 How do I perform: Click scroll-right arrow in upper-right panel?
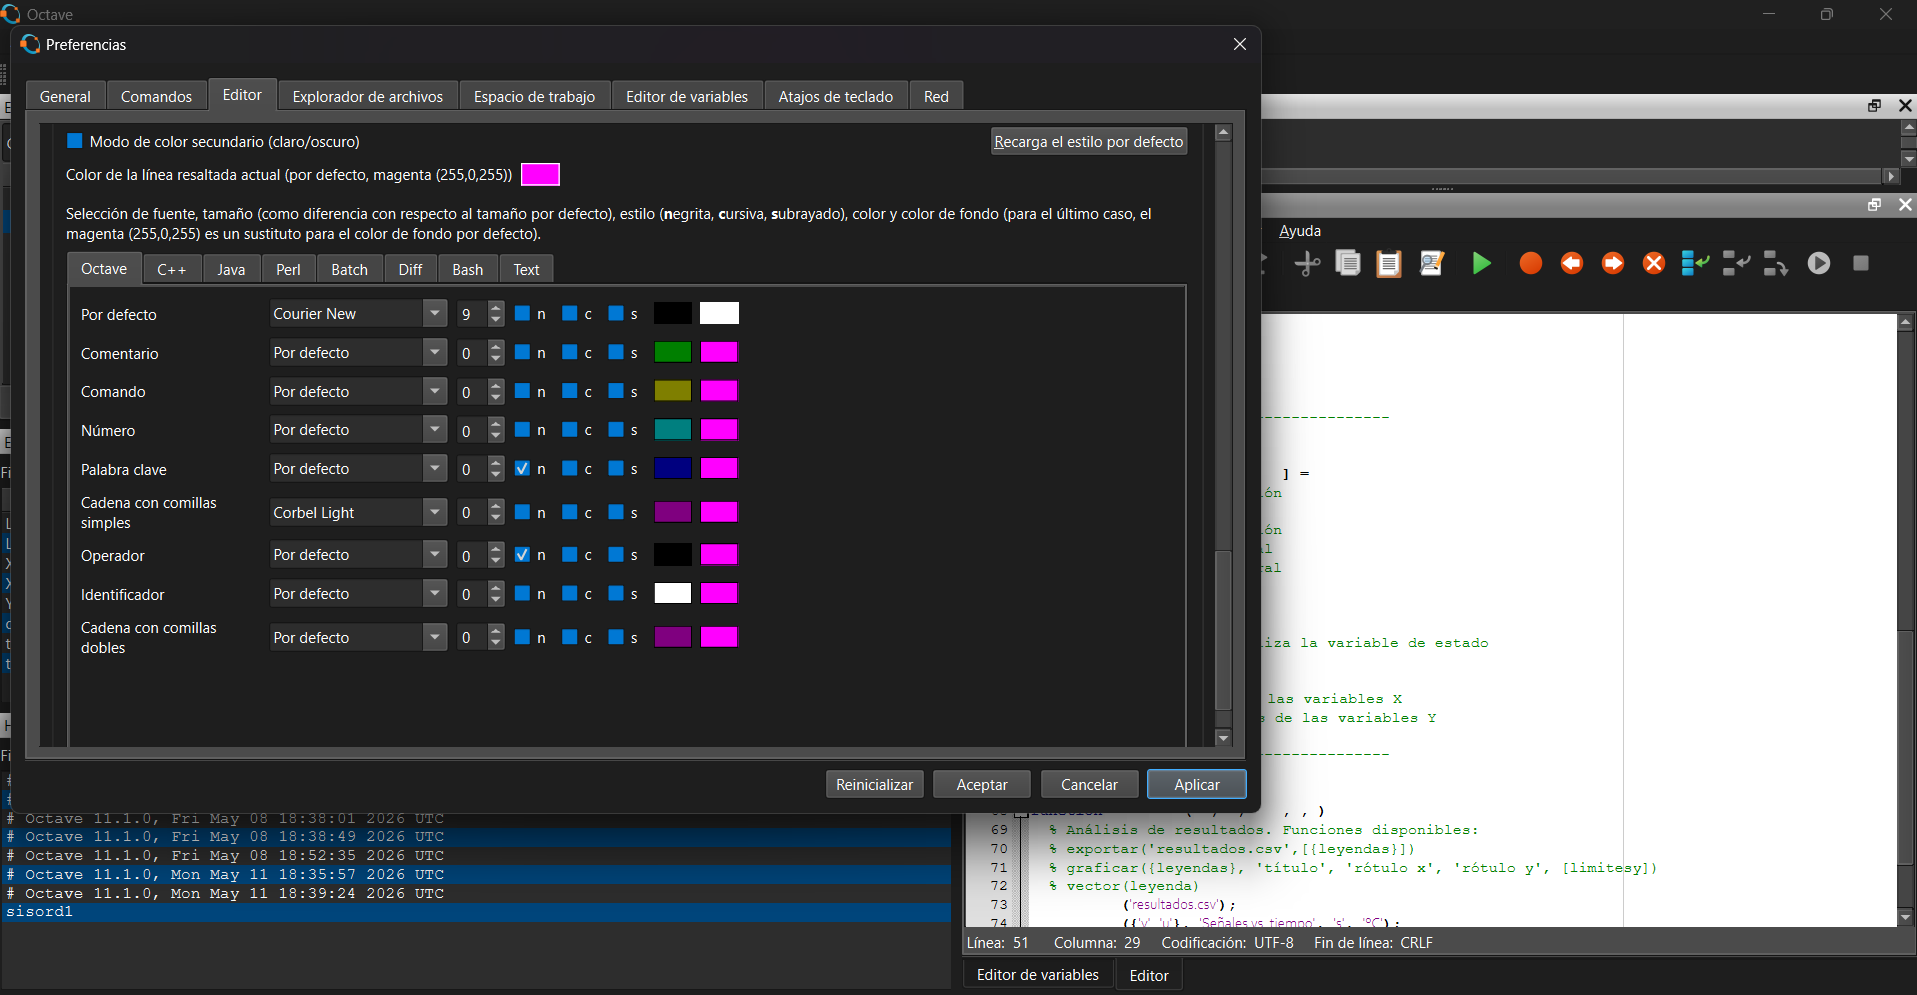click(x=1891, y=176)
